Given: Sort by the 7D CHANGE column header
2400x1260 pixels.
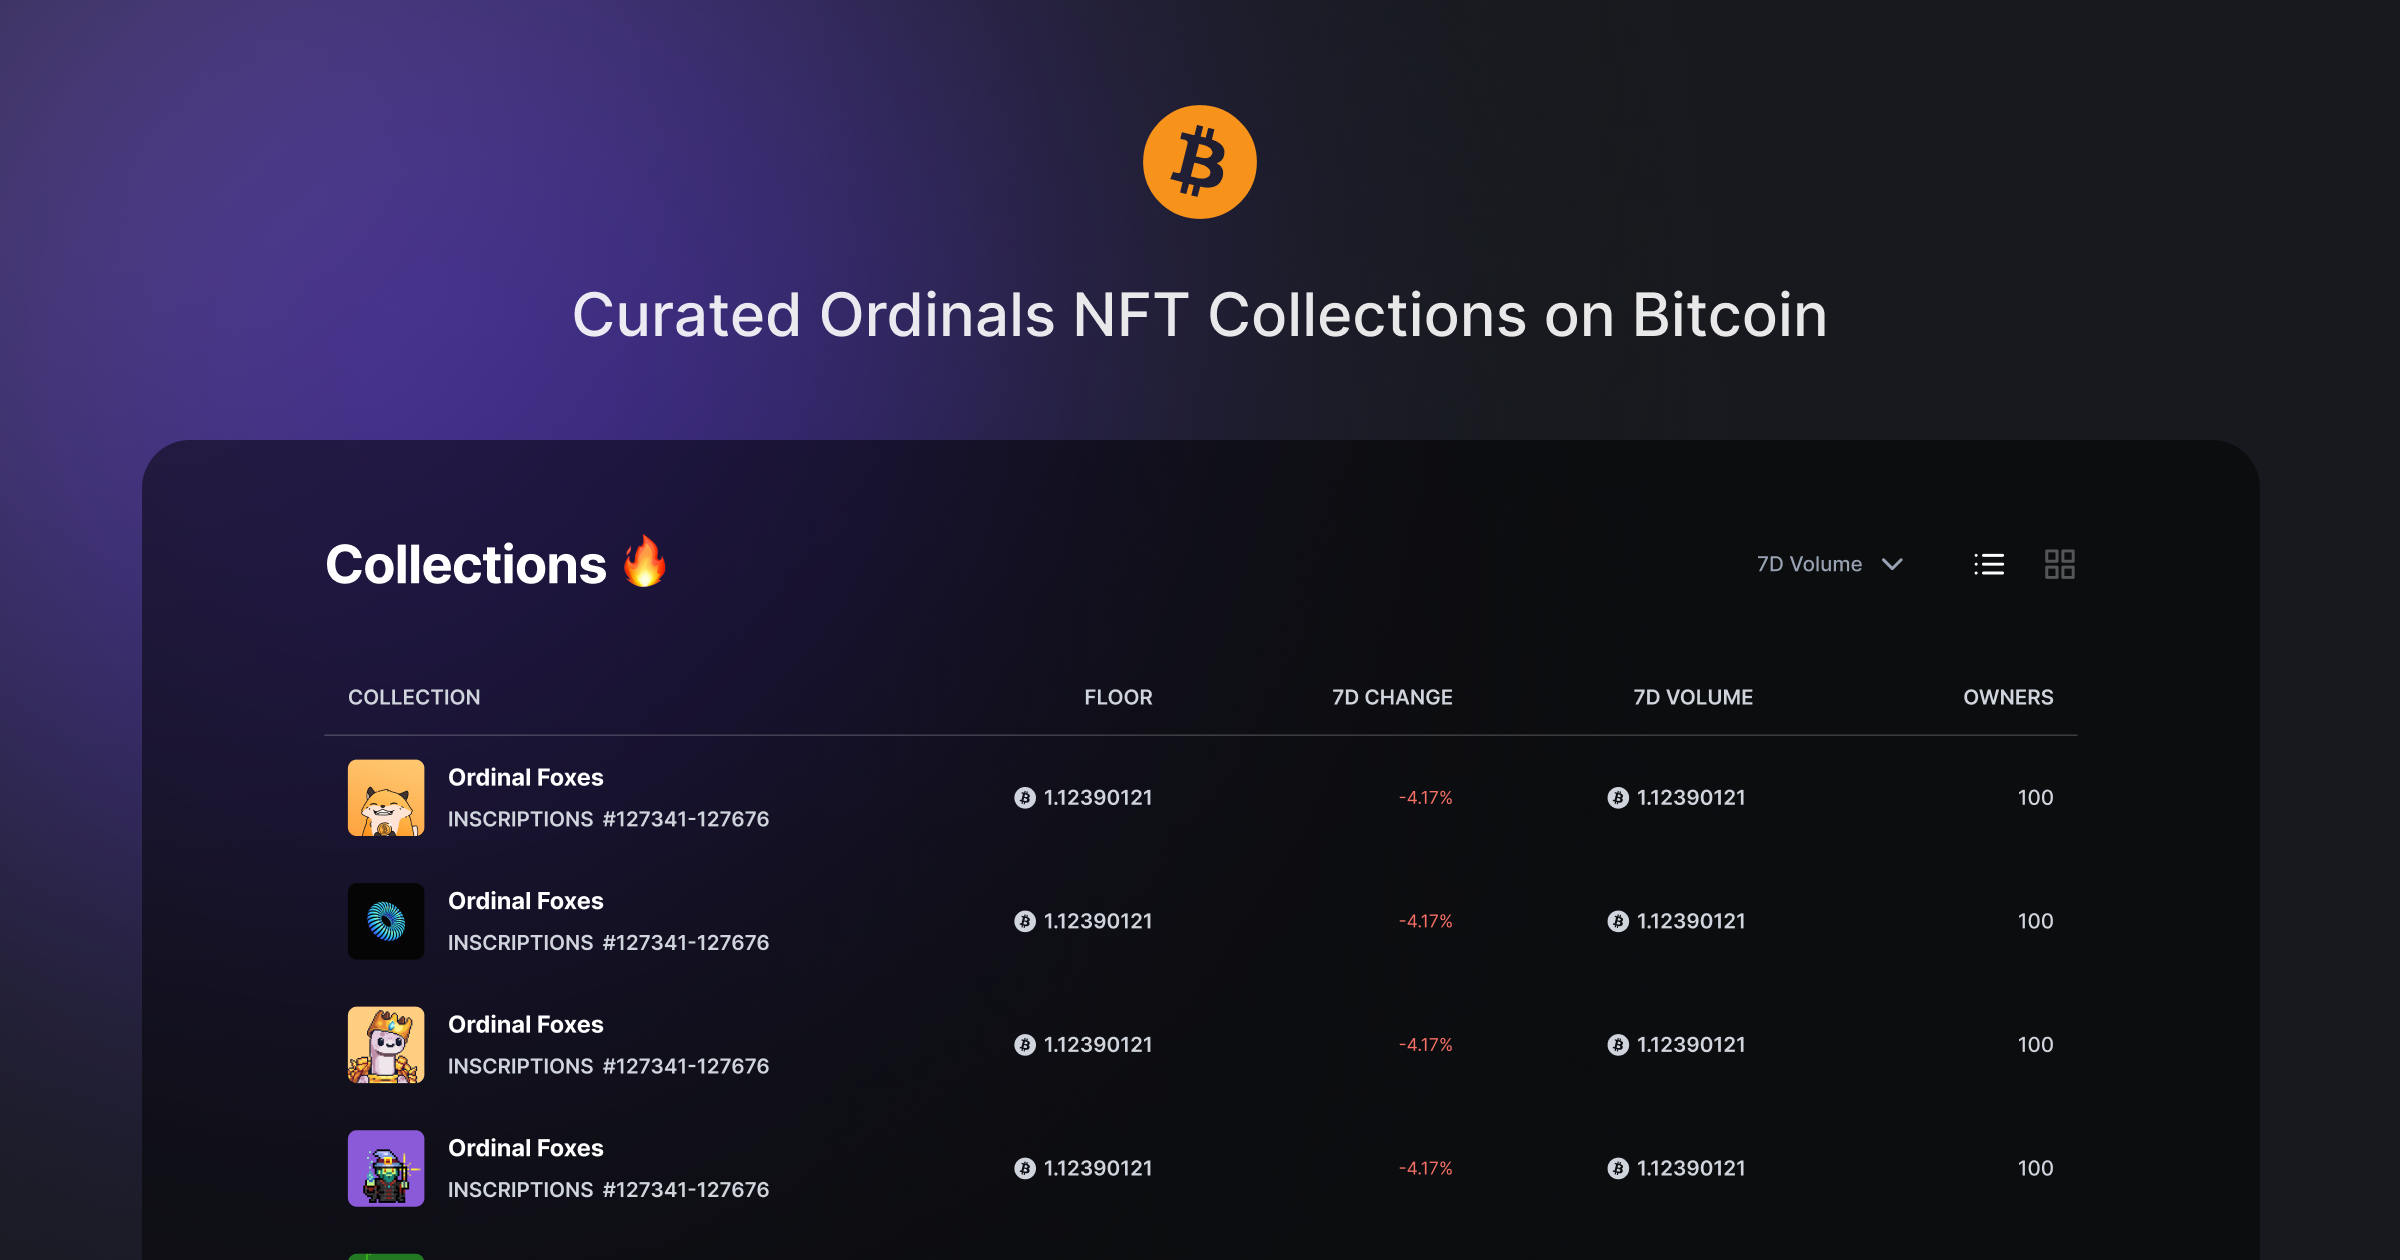Looking at the screenshot, I should tap(1392, 697).
